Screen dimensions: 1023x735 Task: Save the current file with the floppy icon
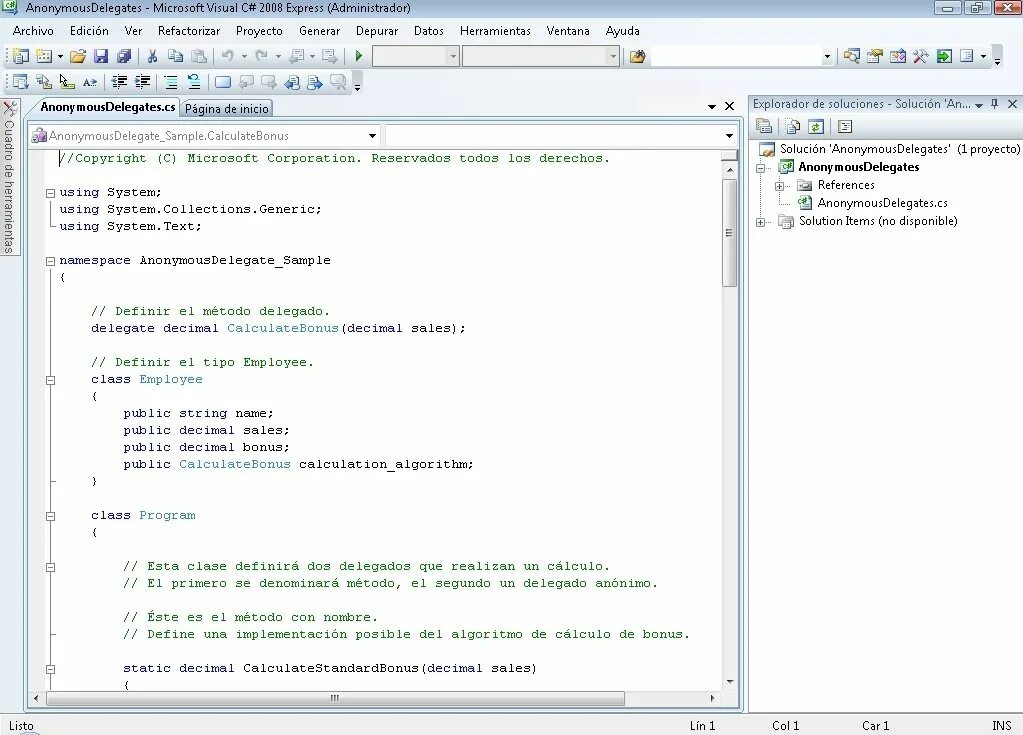point(100,56)
